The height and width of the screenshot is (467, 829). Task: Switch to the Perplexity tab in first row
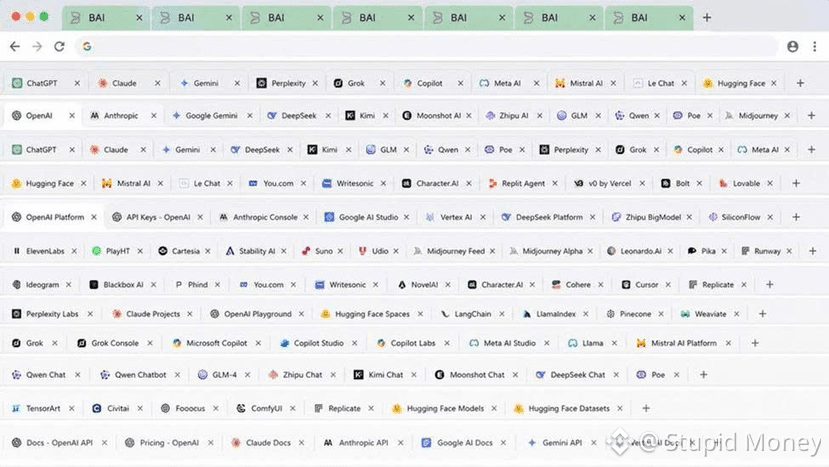(x=287, y=83)
